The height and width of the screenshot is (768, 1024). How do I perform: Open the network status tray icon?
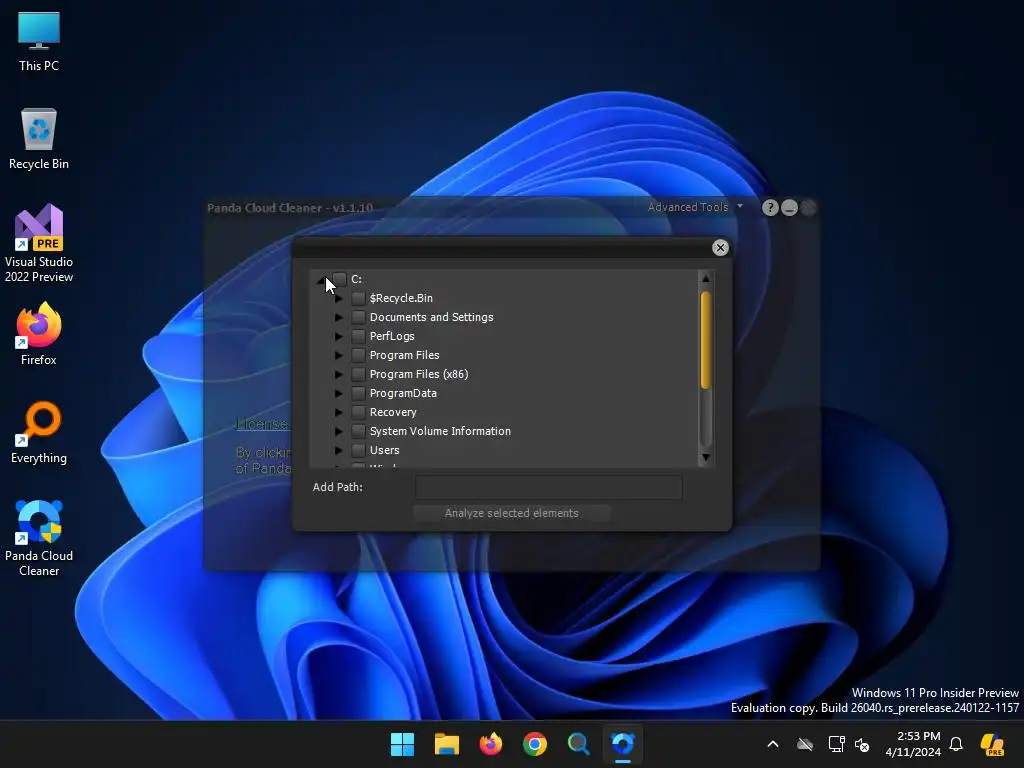[837, 744]
